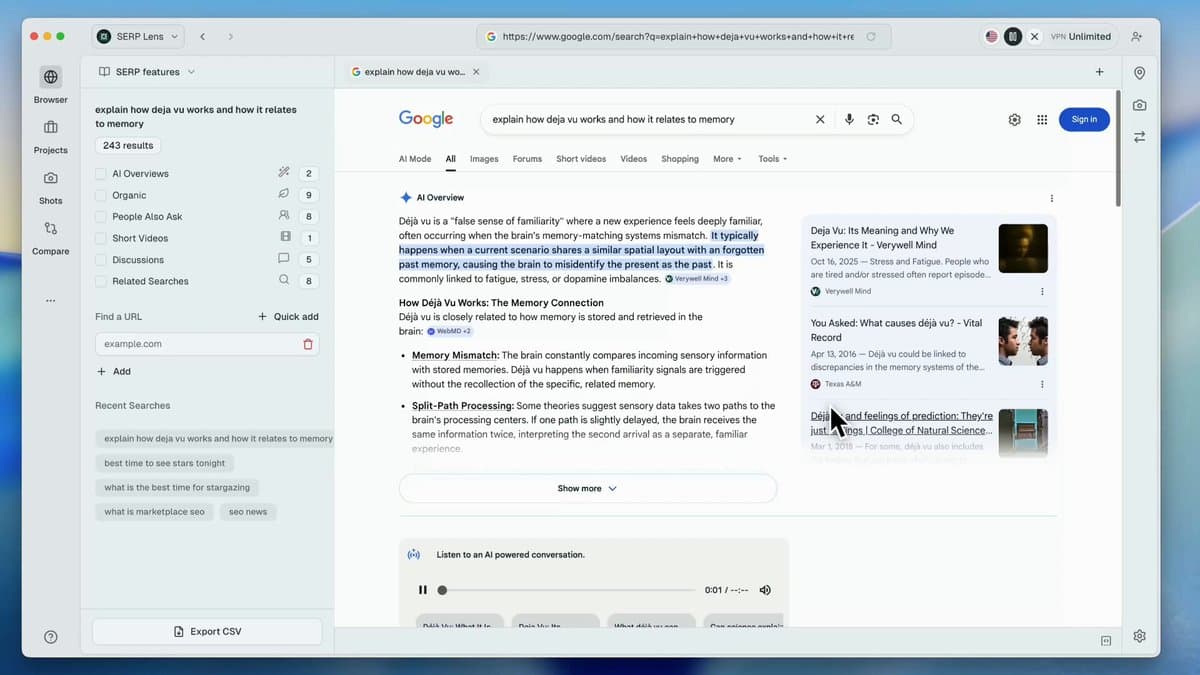The height and width of the screenshot is (675, 1200).
Task: Start voice search in the Google search bar
Action: pos(849,119)
